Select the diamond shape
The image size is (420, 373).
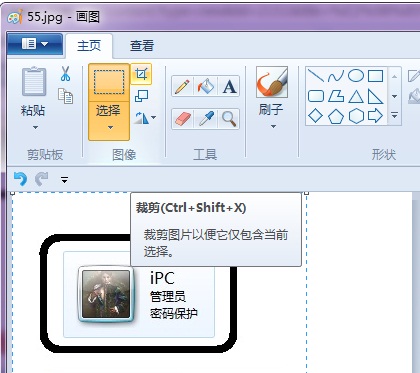(315, 116)
